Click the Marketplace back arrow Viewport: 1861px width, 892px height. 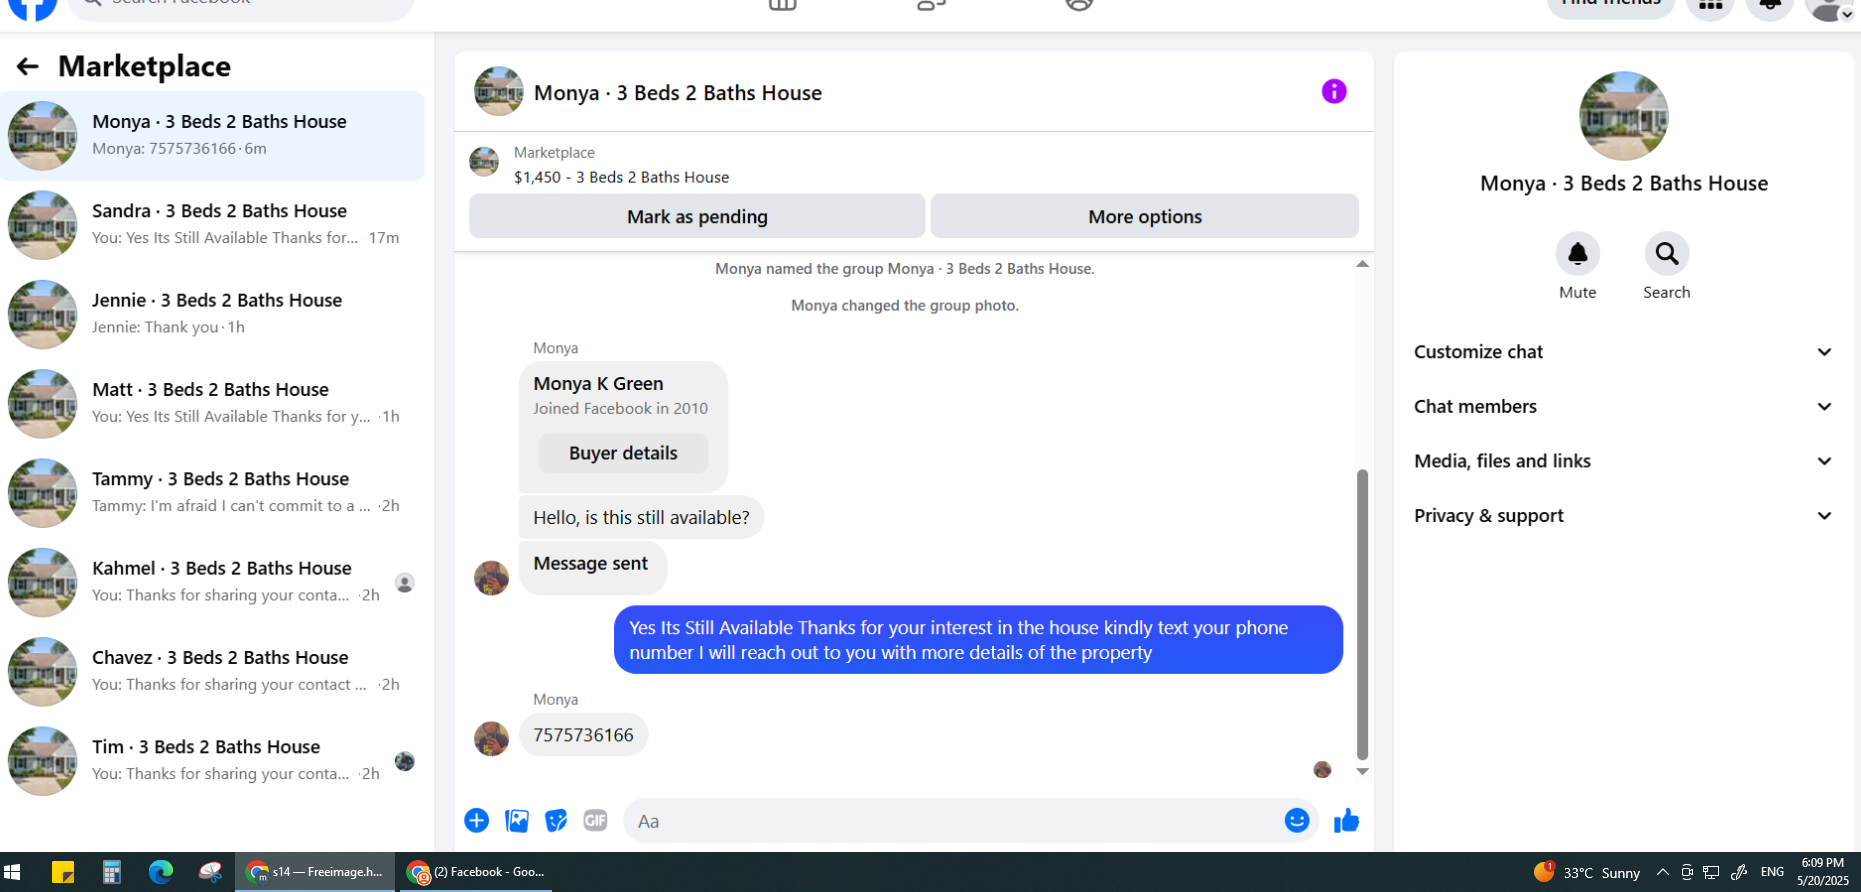point(27,67)
